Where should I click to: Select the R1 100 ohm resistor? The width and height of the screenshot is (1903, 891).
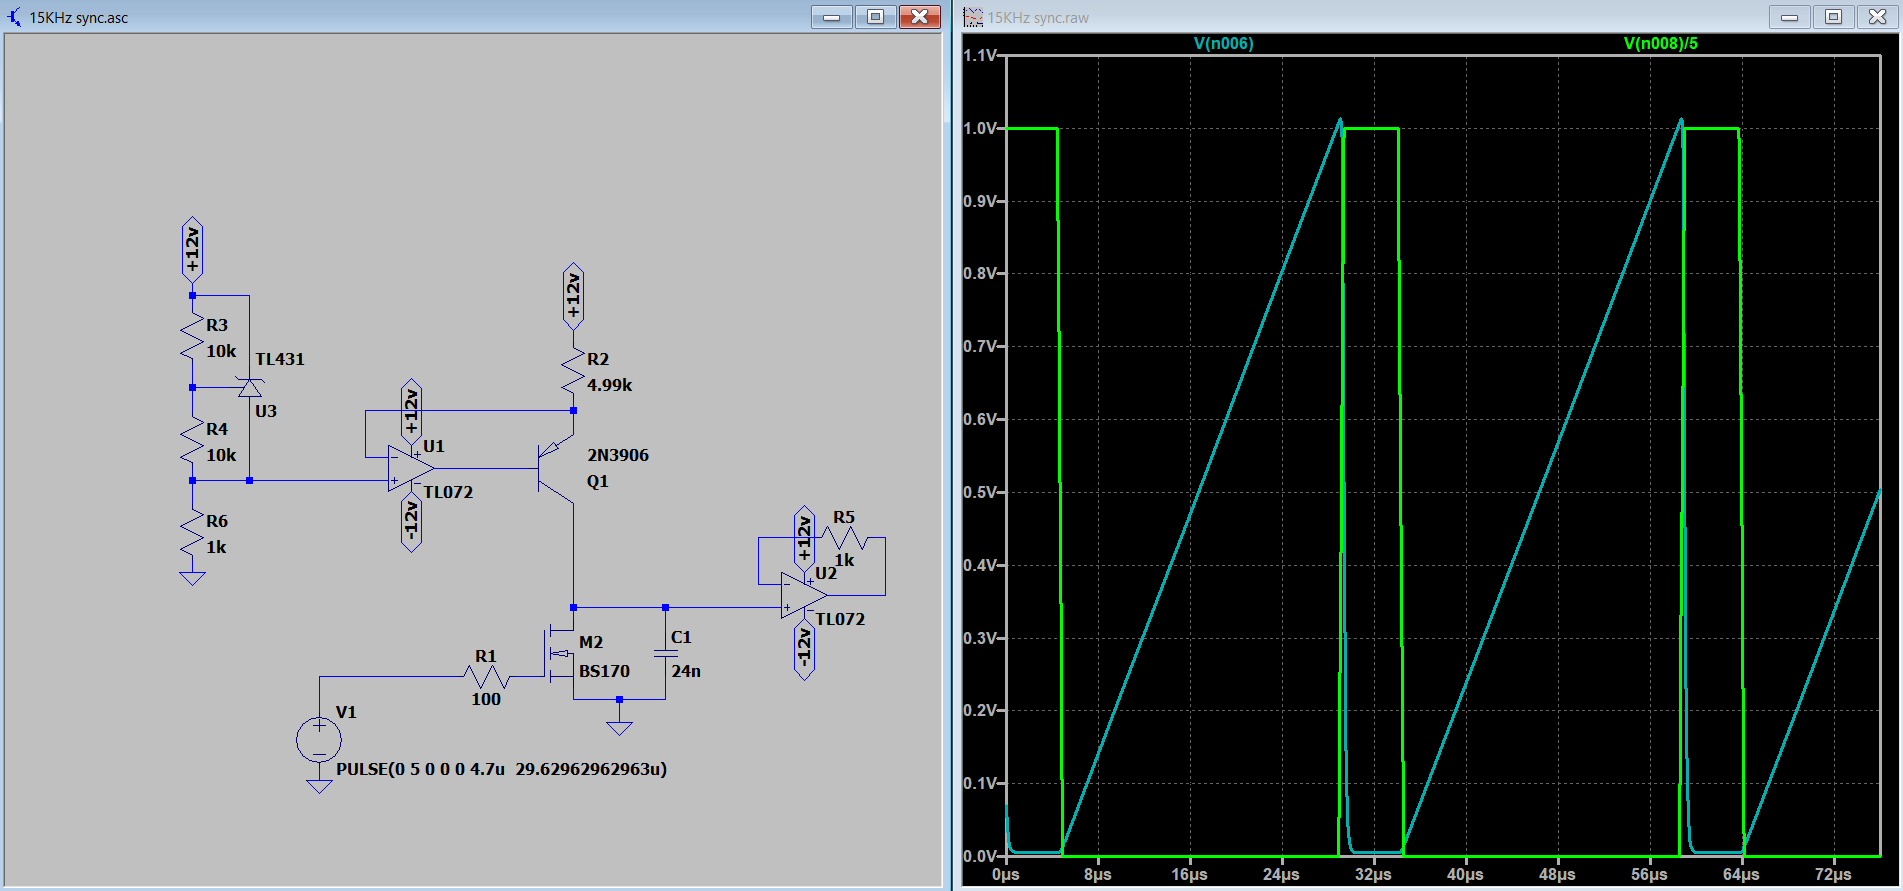coord(487,677)
